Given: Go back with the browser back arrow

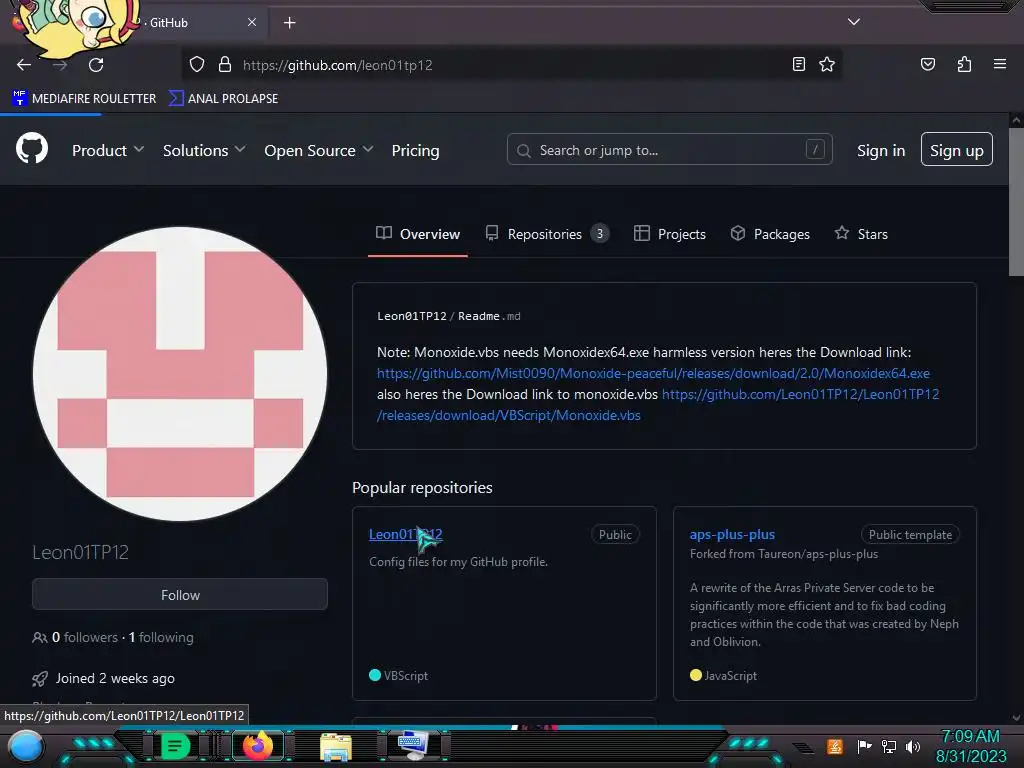Looking at the screenshot, I should 24,65.
